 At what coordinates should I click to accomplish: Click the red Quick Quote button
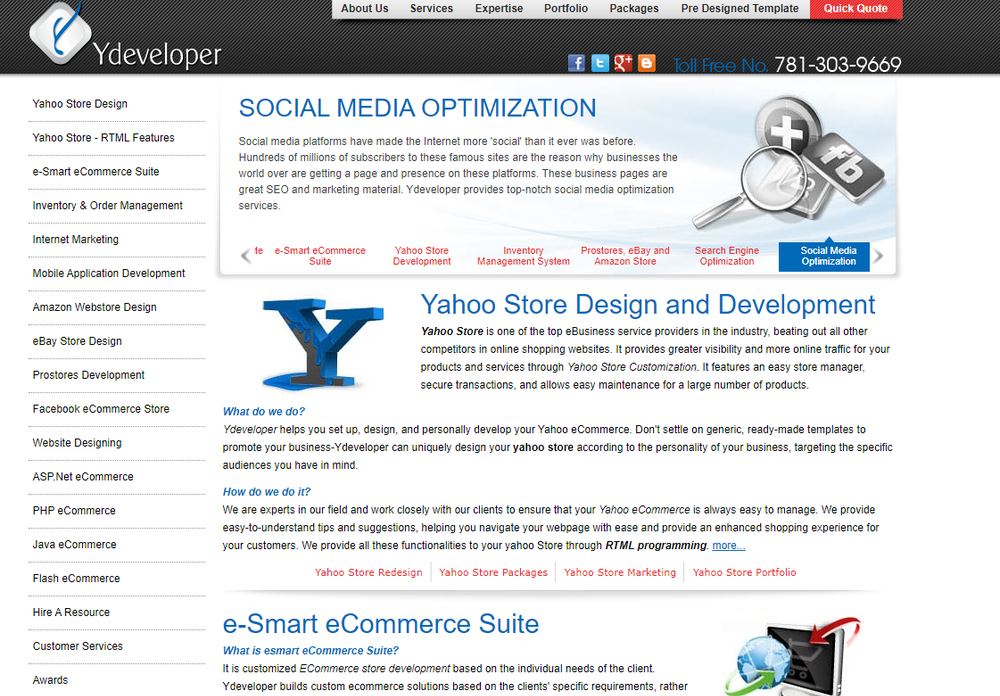[x=856, y=9]
